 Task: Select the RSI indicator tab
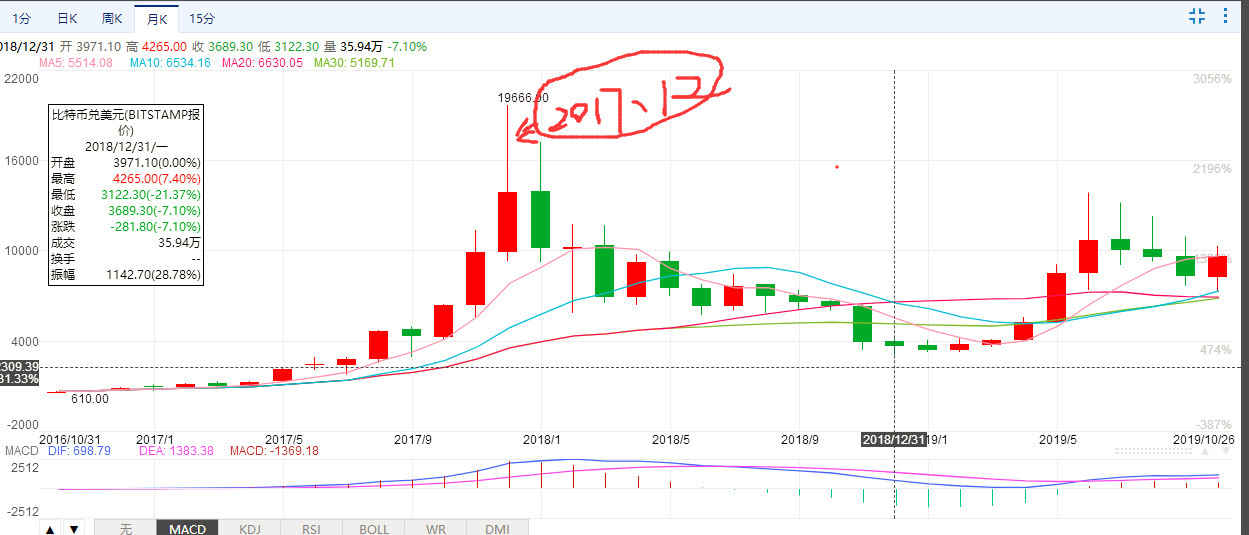(x=311, y=528)
